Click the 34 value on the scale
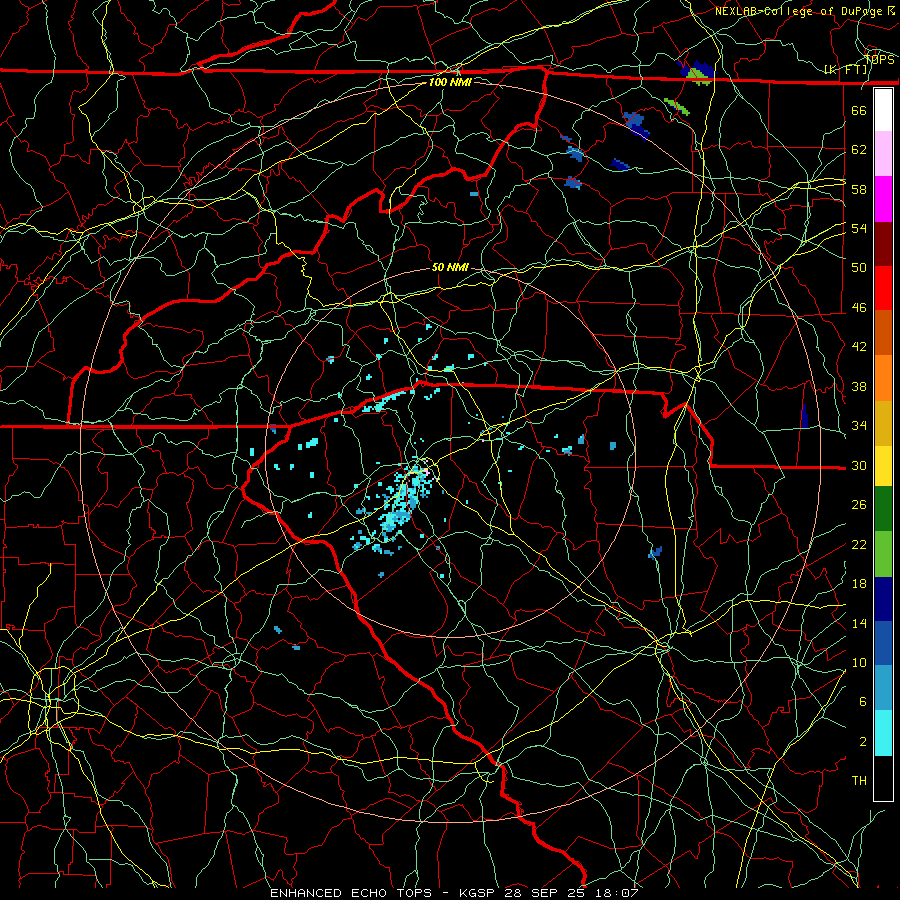900x900 pixels. click(859, 425)
